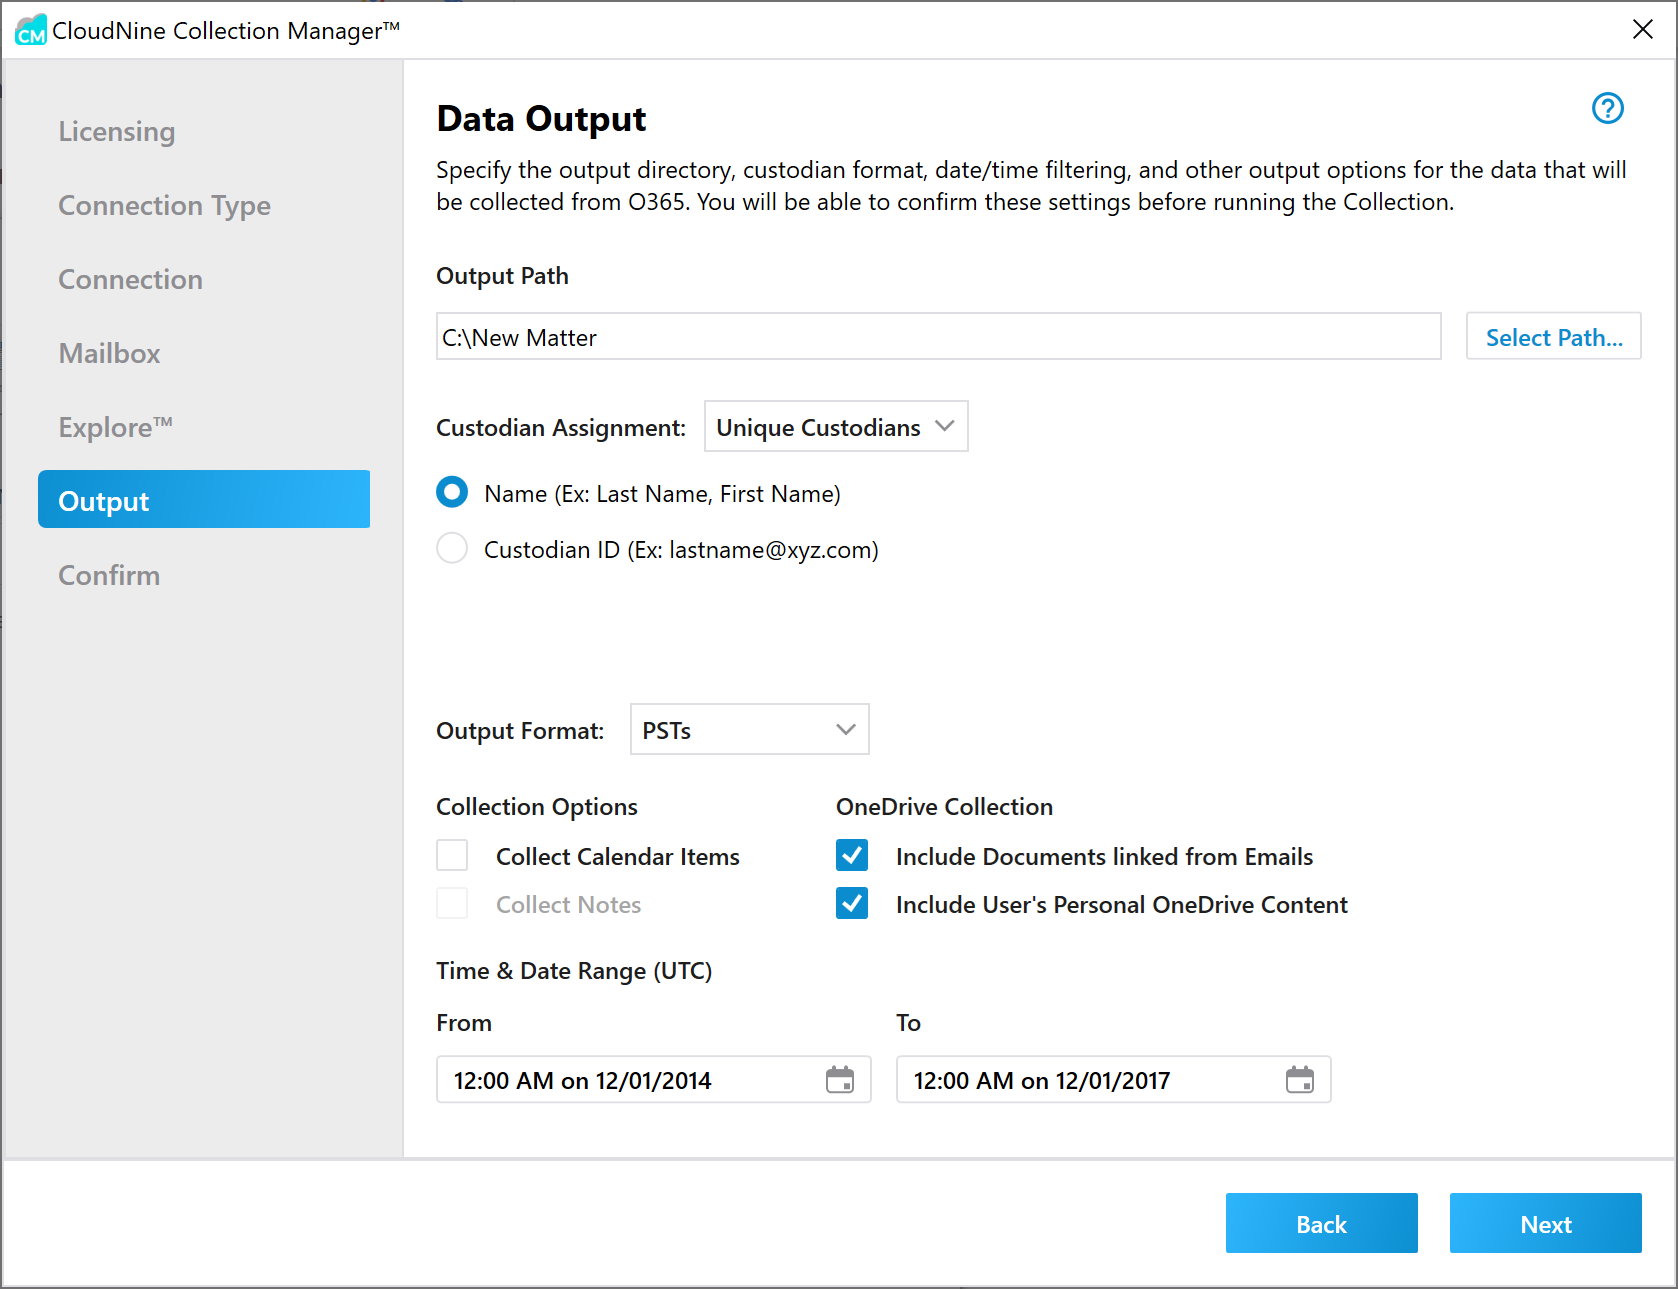Go to the Mailbox step
Image resolution: width=1678 pixels, height=1289 pixels.
[109, 353]
